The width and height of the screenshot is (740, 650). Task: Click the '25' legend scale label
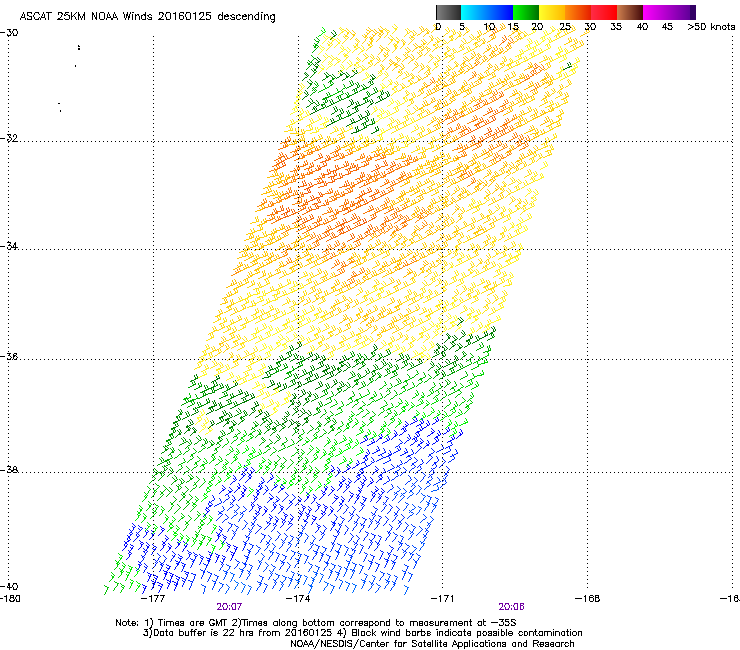565,27
